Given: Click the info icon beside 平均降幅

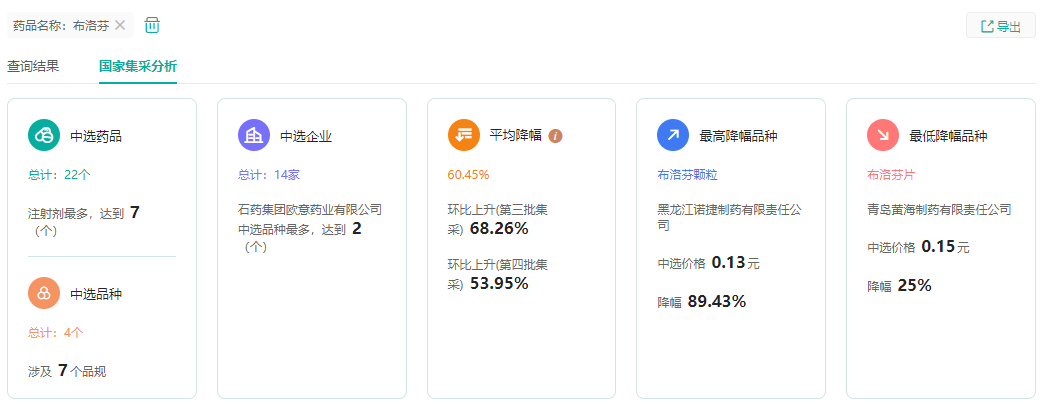Looking at the screenshot, I should coord(556,136).
